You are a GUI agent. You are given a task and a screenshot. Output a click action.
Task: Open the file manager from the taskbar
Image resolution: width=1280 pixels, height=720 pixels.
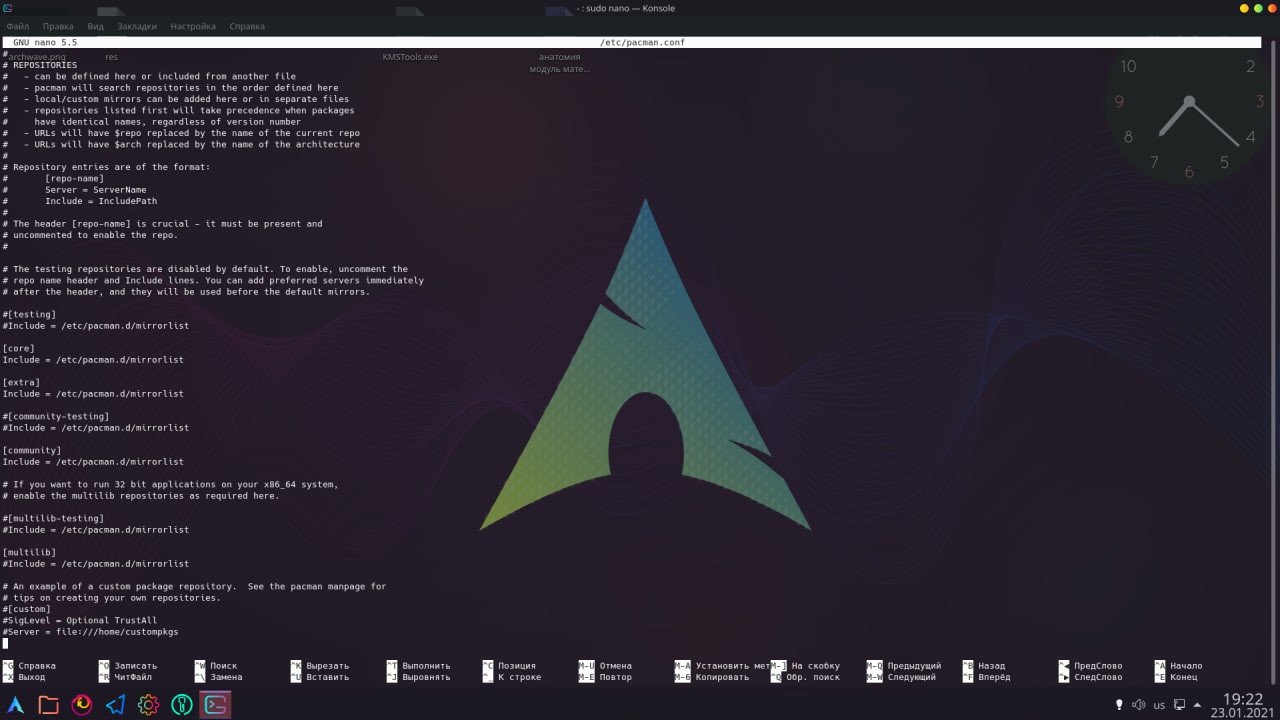pos(48,704)
